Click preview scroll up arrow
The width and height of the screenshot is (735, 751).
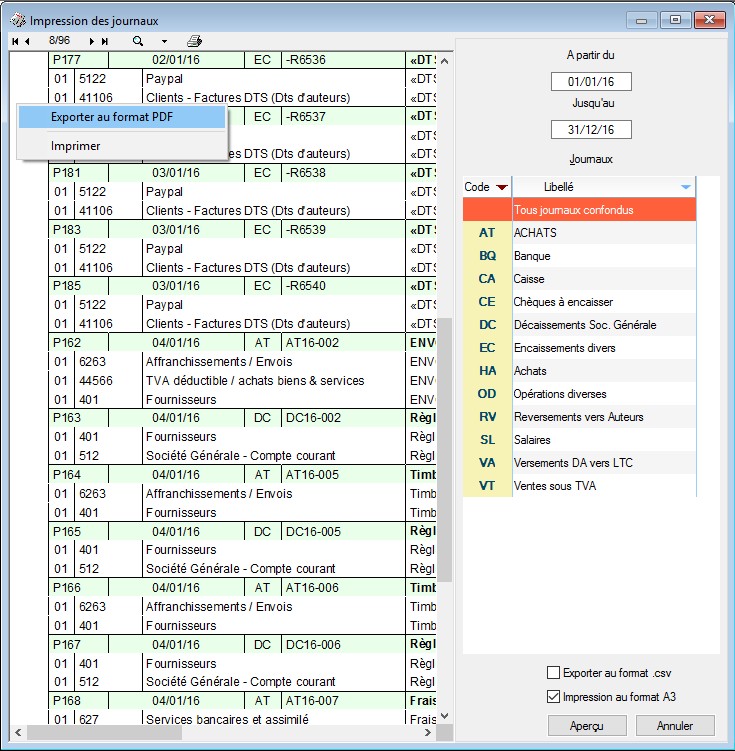pos(444,61)
